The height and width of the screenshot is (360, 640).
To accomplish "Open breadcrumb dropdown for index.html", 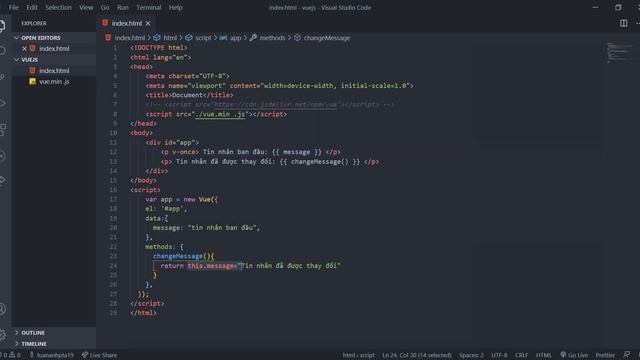I will pyautogui.click(x=129, y=38).
